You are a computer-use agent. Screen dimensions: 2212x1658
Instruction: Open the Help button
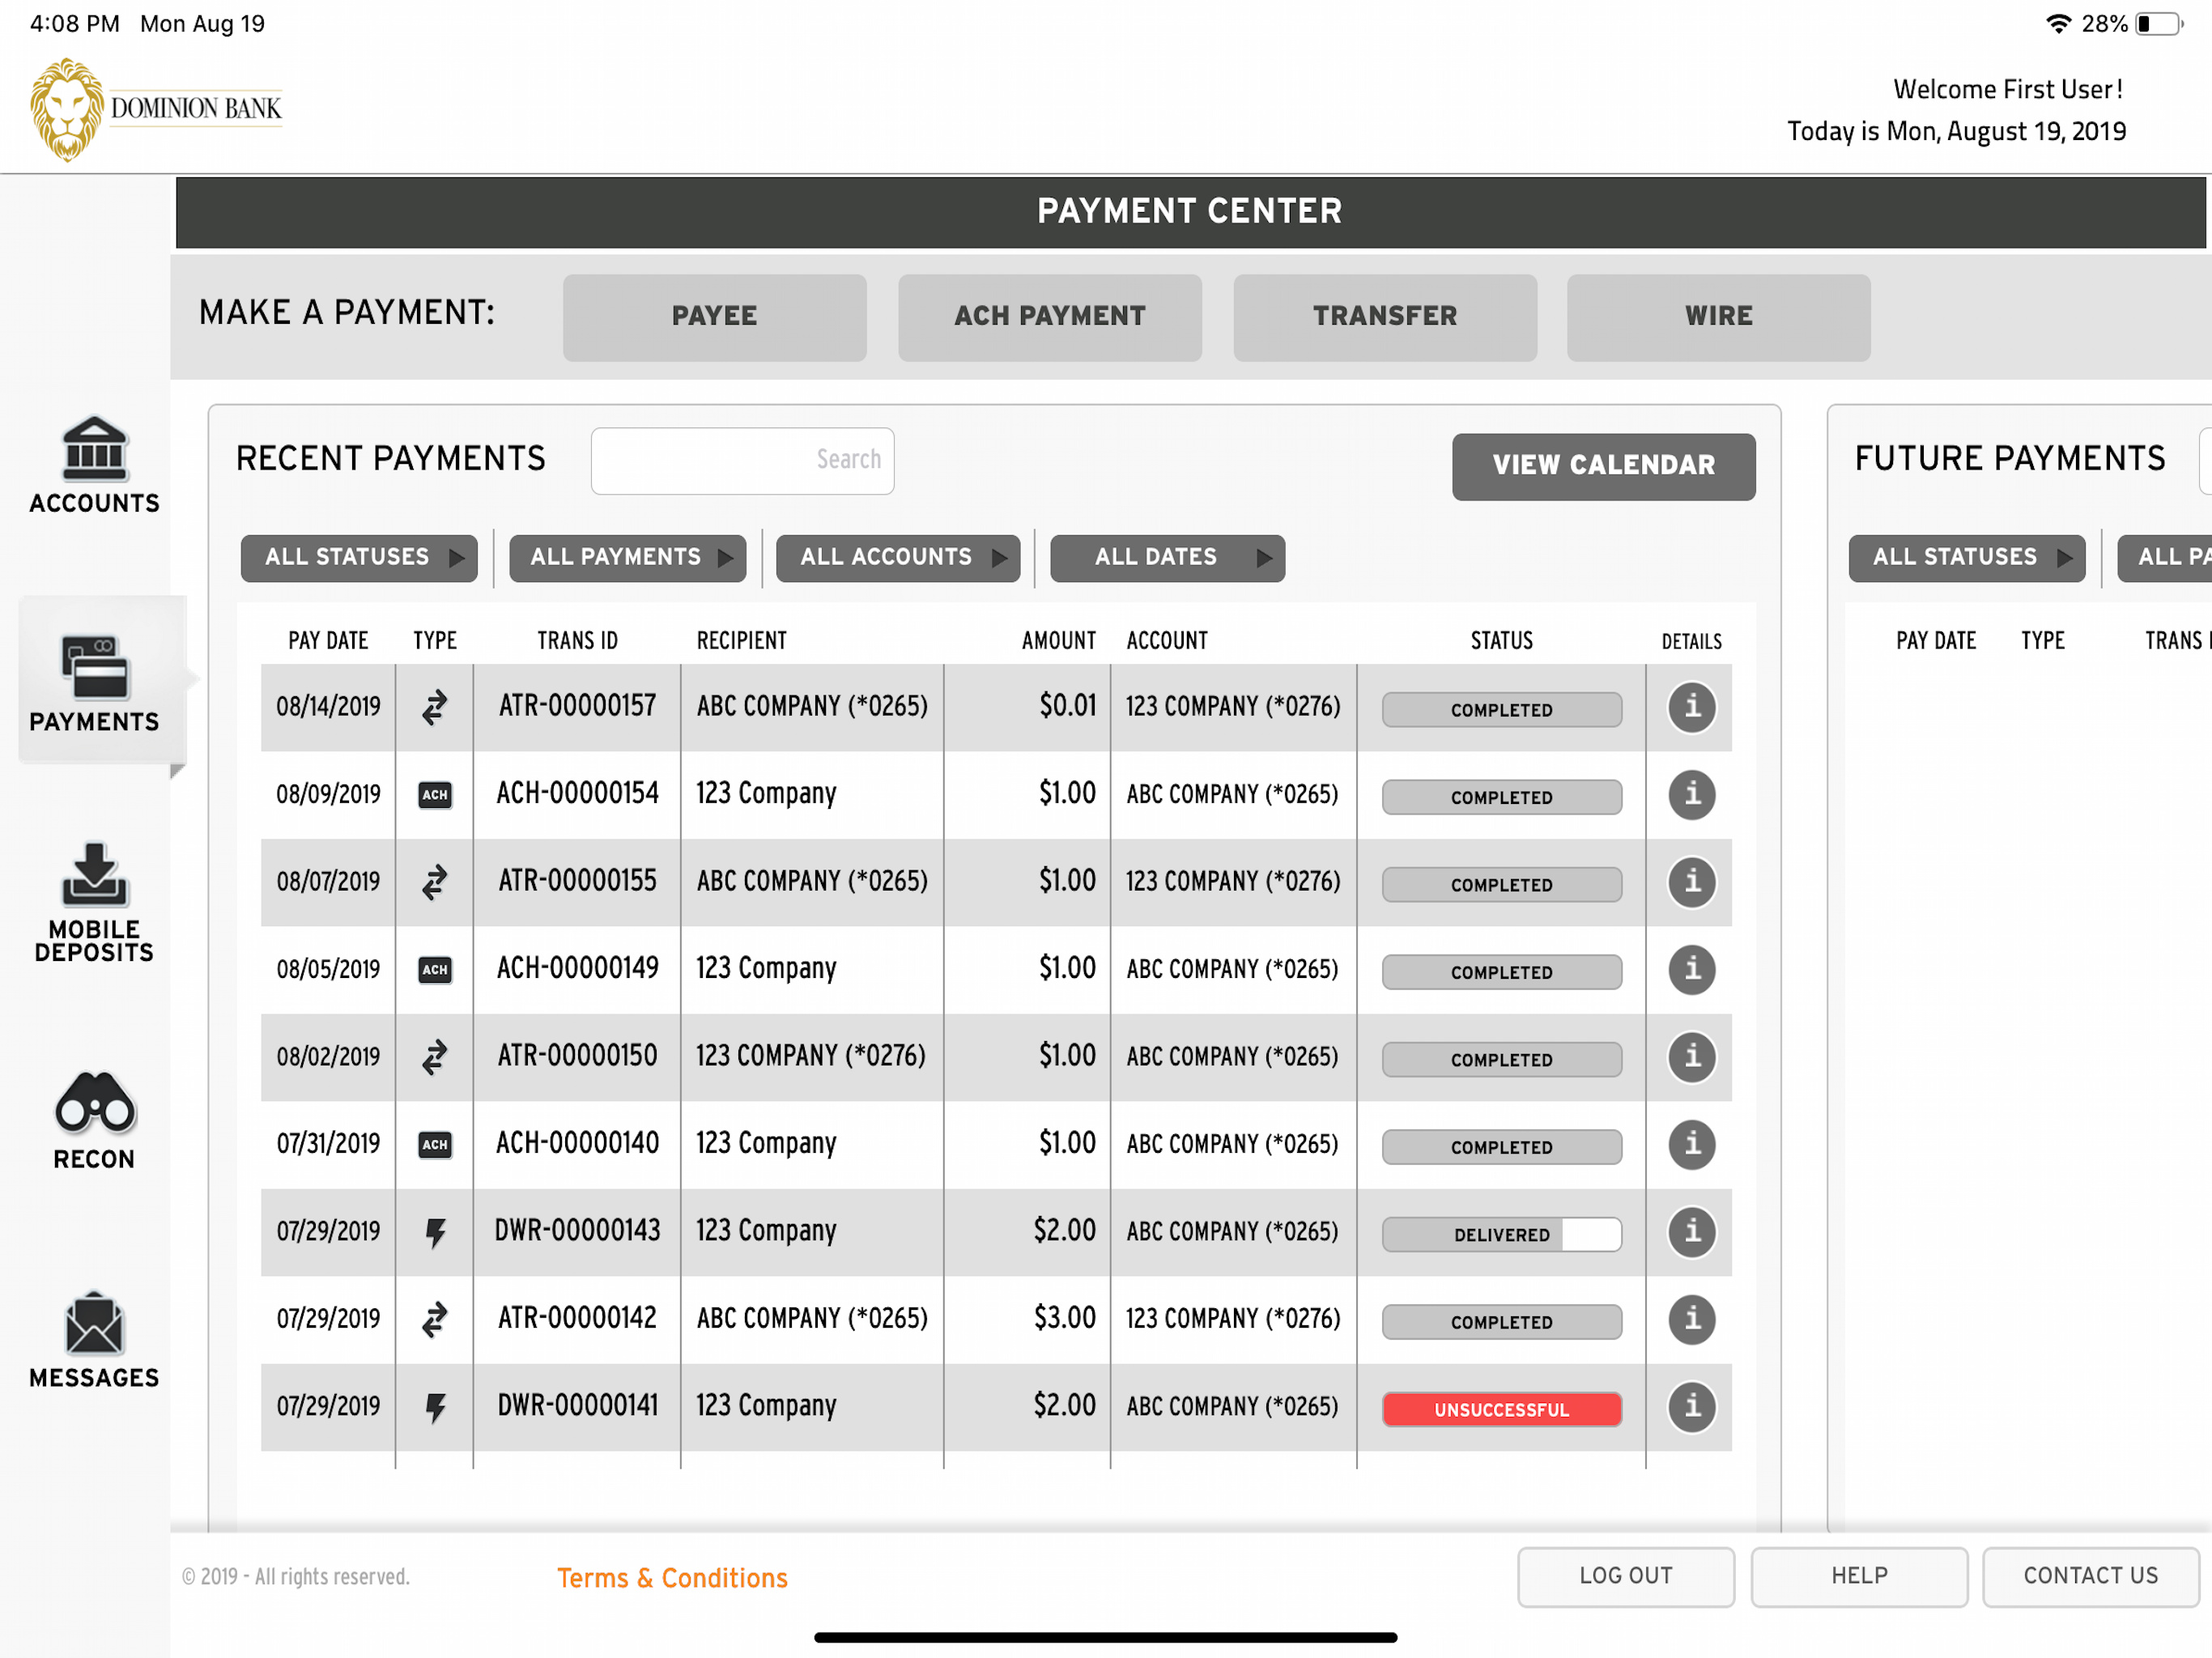1858,1576
